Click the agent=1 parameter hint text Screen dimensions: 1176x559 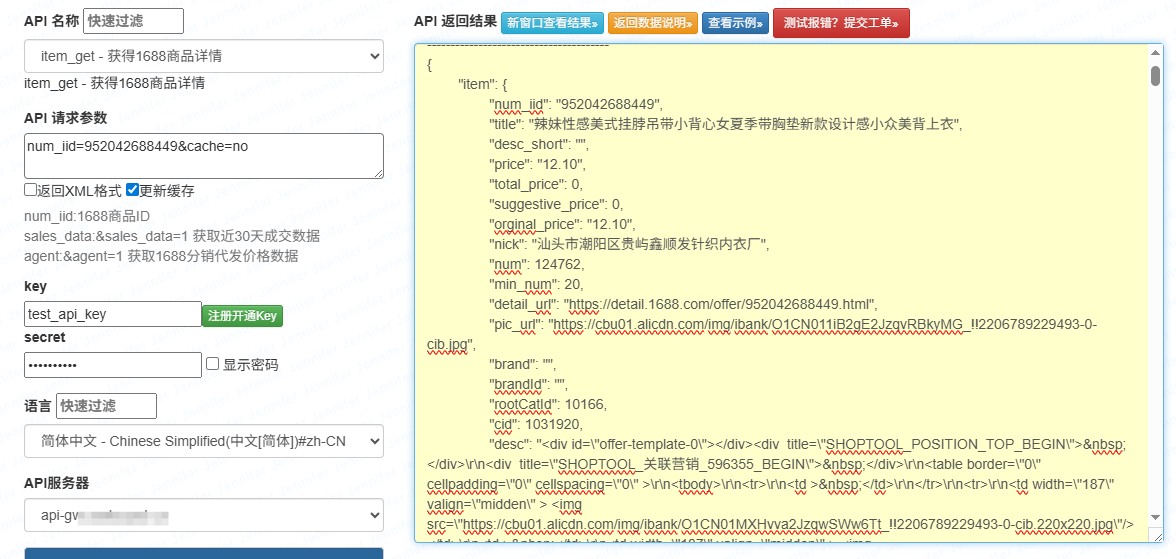coord(161,257)
